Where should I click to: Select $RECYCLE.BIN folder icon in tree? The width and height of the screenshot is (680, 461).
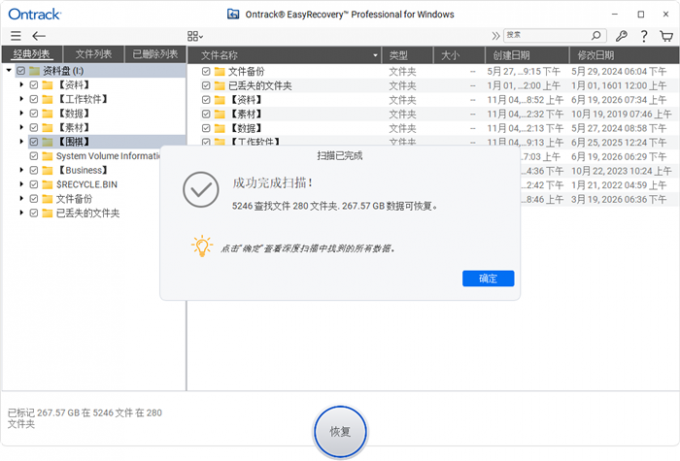tap(47, 185)
